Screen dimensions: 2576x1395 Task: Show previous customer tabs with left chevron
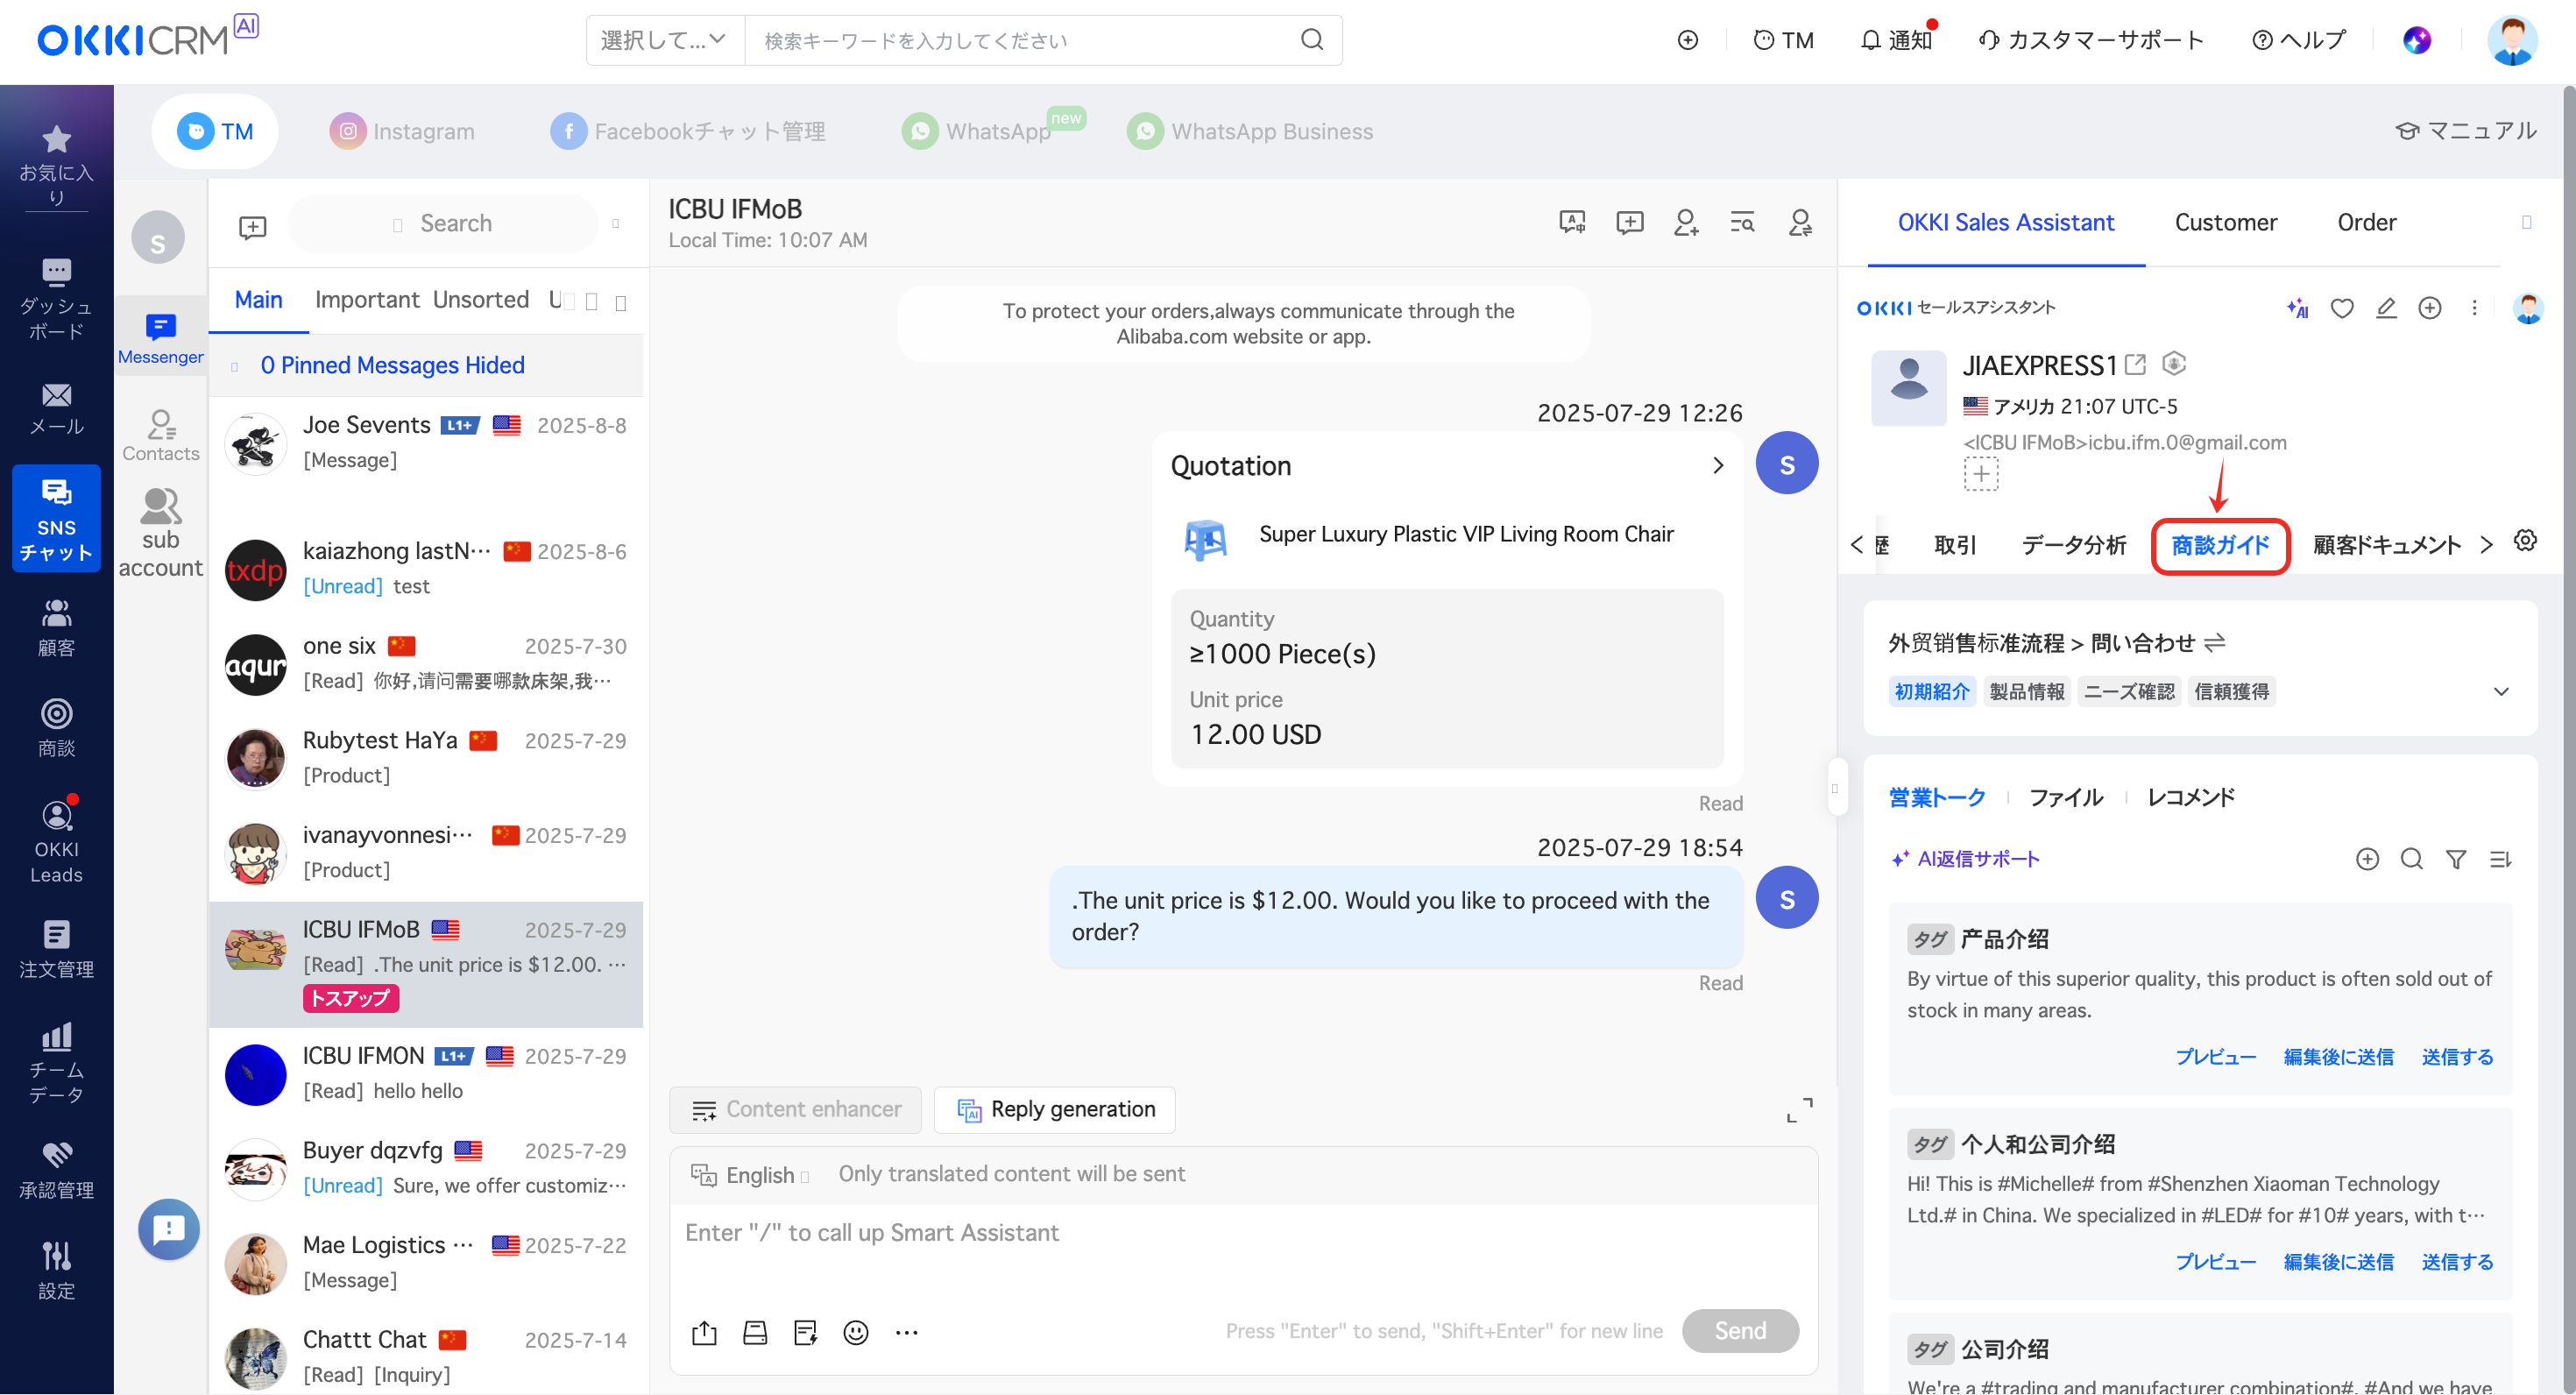[x=1857, y=545]
